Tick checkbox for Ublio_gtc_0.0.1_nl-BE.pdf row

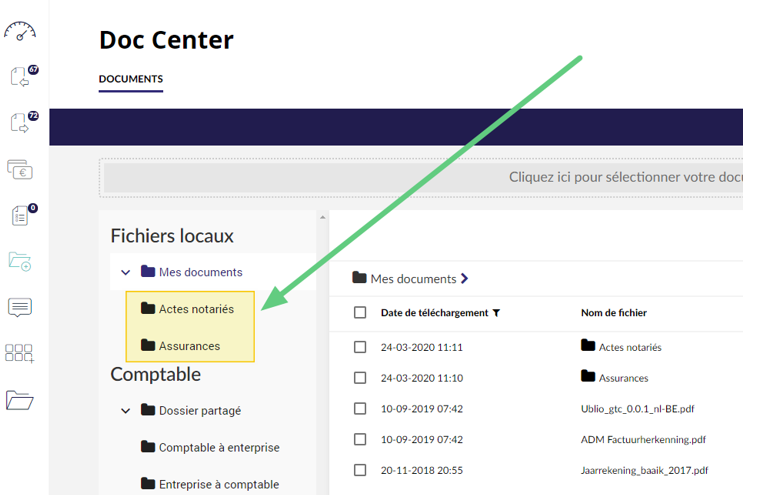(x=360, y=409)
